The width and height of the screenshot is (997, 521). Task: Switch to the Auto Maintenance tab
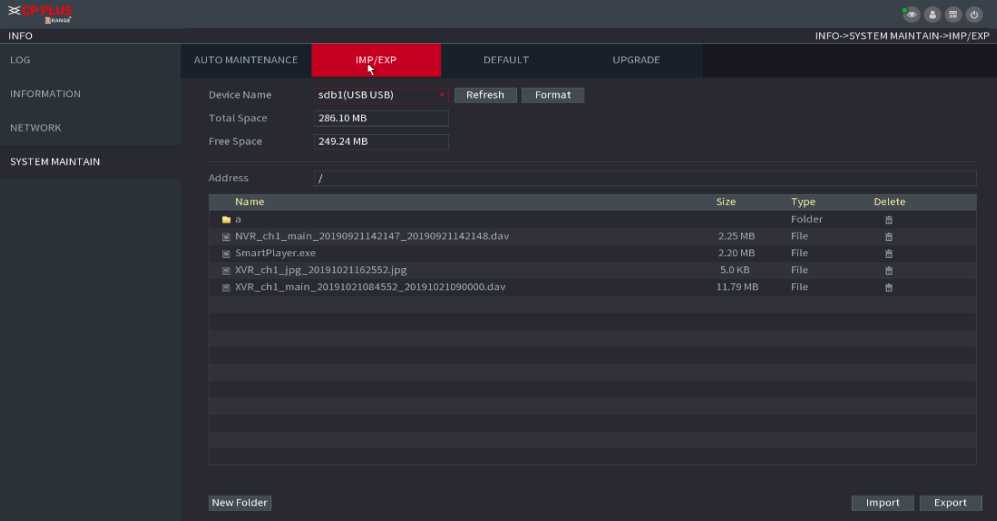point(246,60)
